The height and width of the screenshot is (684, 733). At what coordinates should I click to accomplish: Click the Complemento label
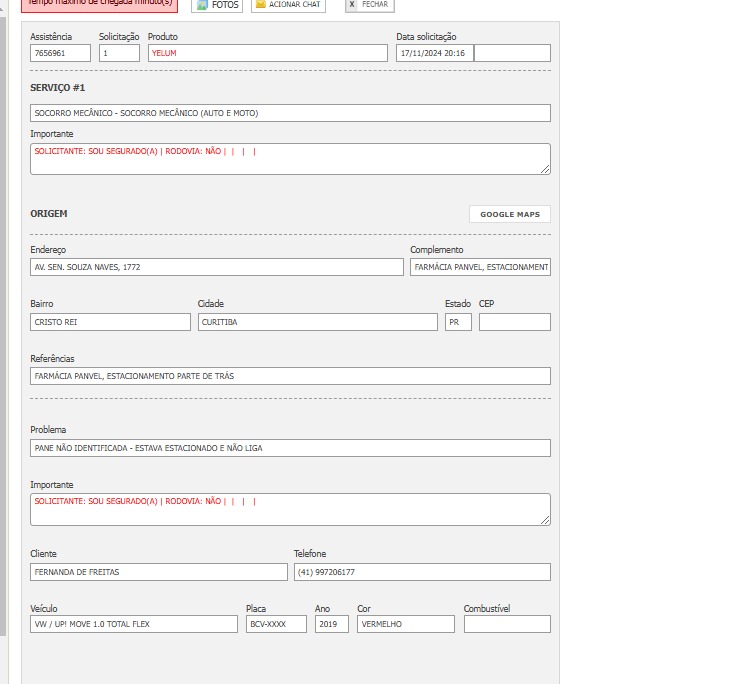coord(437,250)
